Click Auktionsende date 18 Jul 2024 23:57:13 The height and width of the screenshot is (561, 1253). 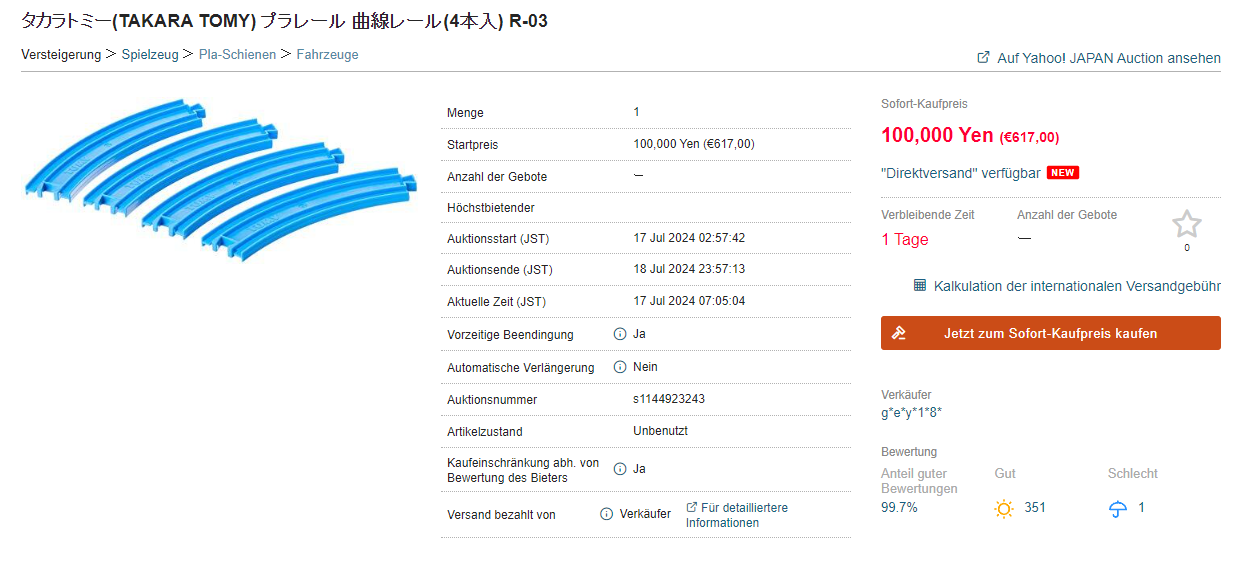pos(689,270)
